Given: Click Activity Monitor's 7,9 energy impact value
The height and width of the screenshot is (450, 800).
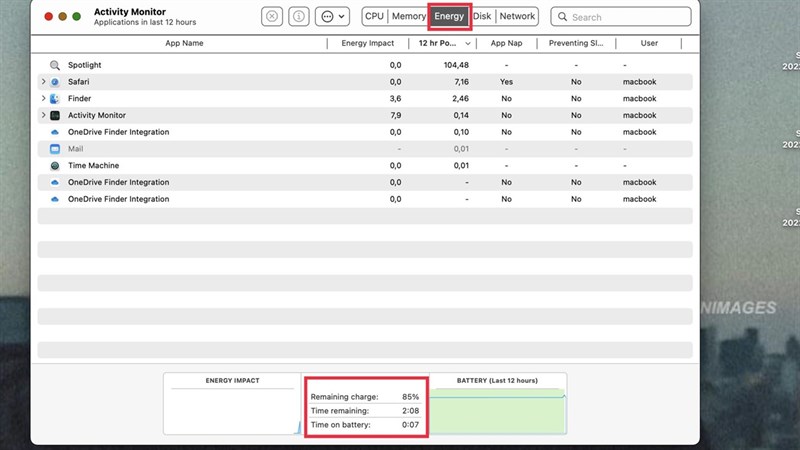Looking at the screenshot, I should tap(395, 115).
